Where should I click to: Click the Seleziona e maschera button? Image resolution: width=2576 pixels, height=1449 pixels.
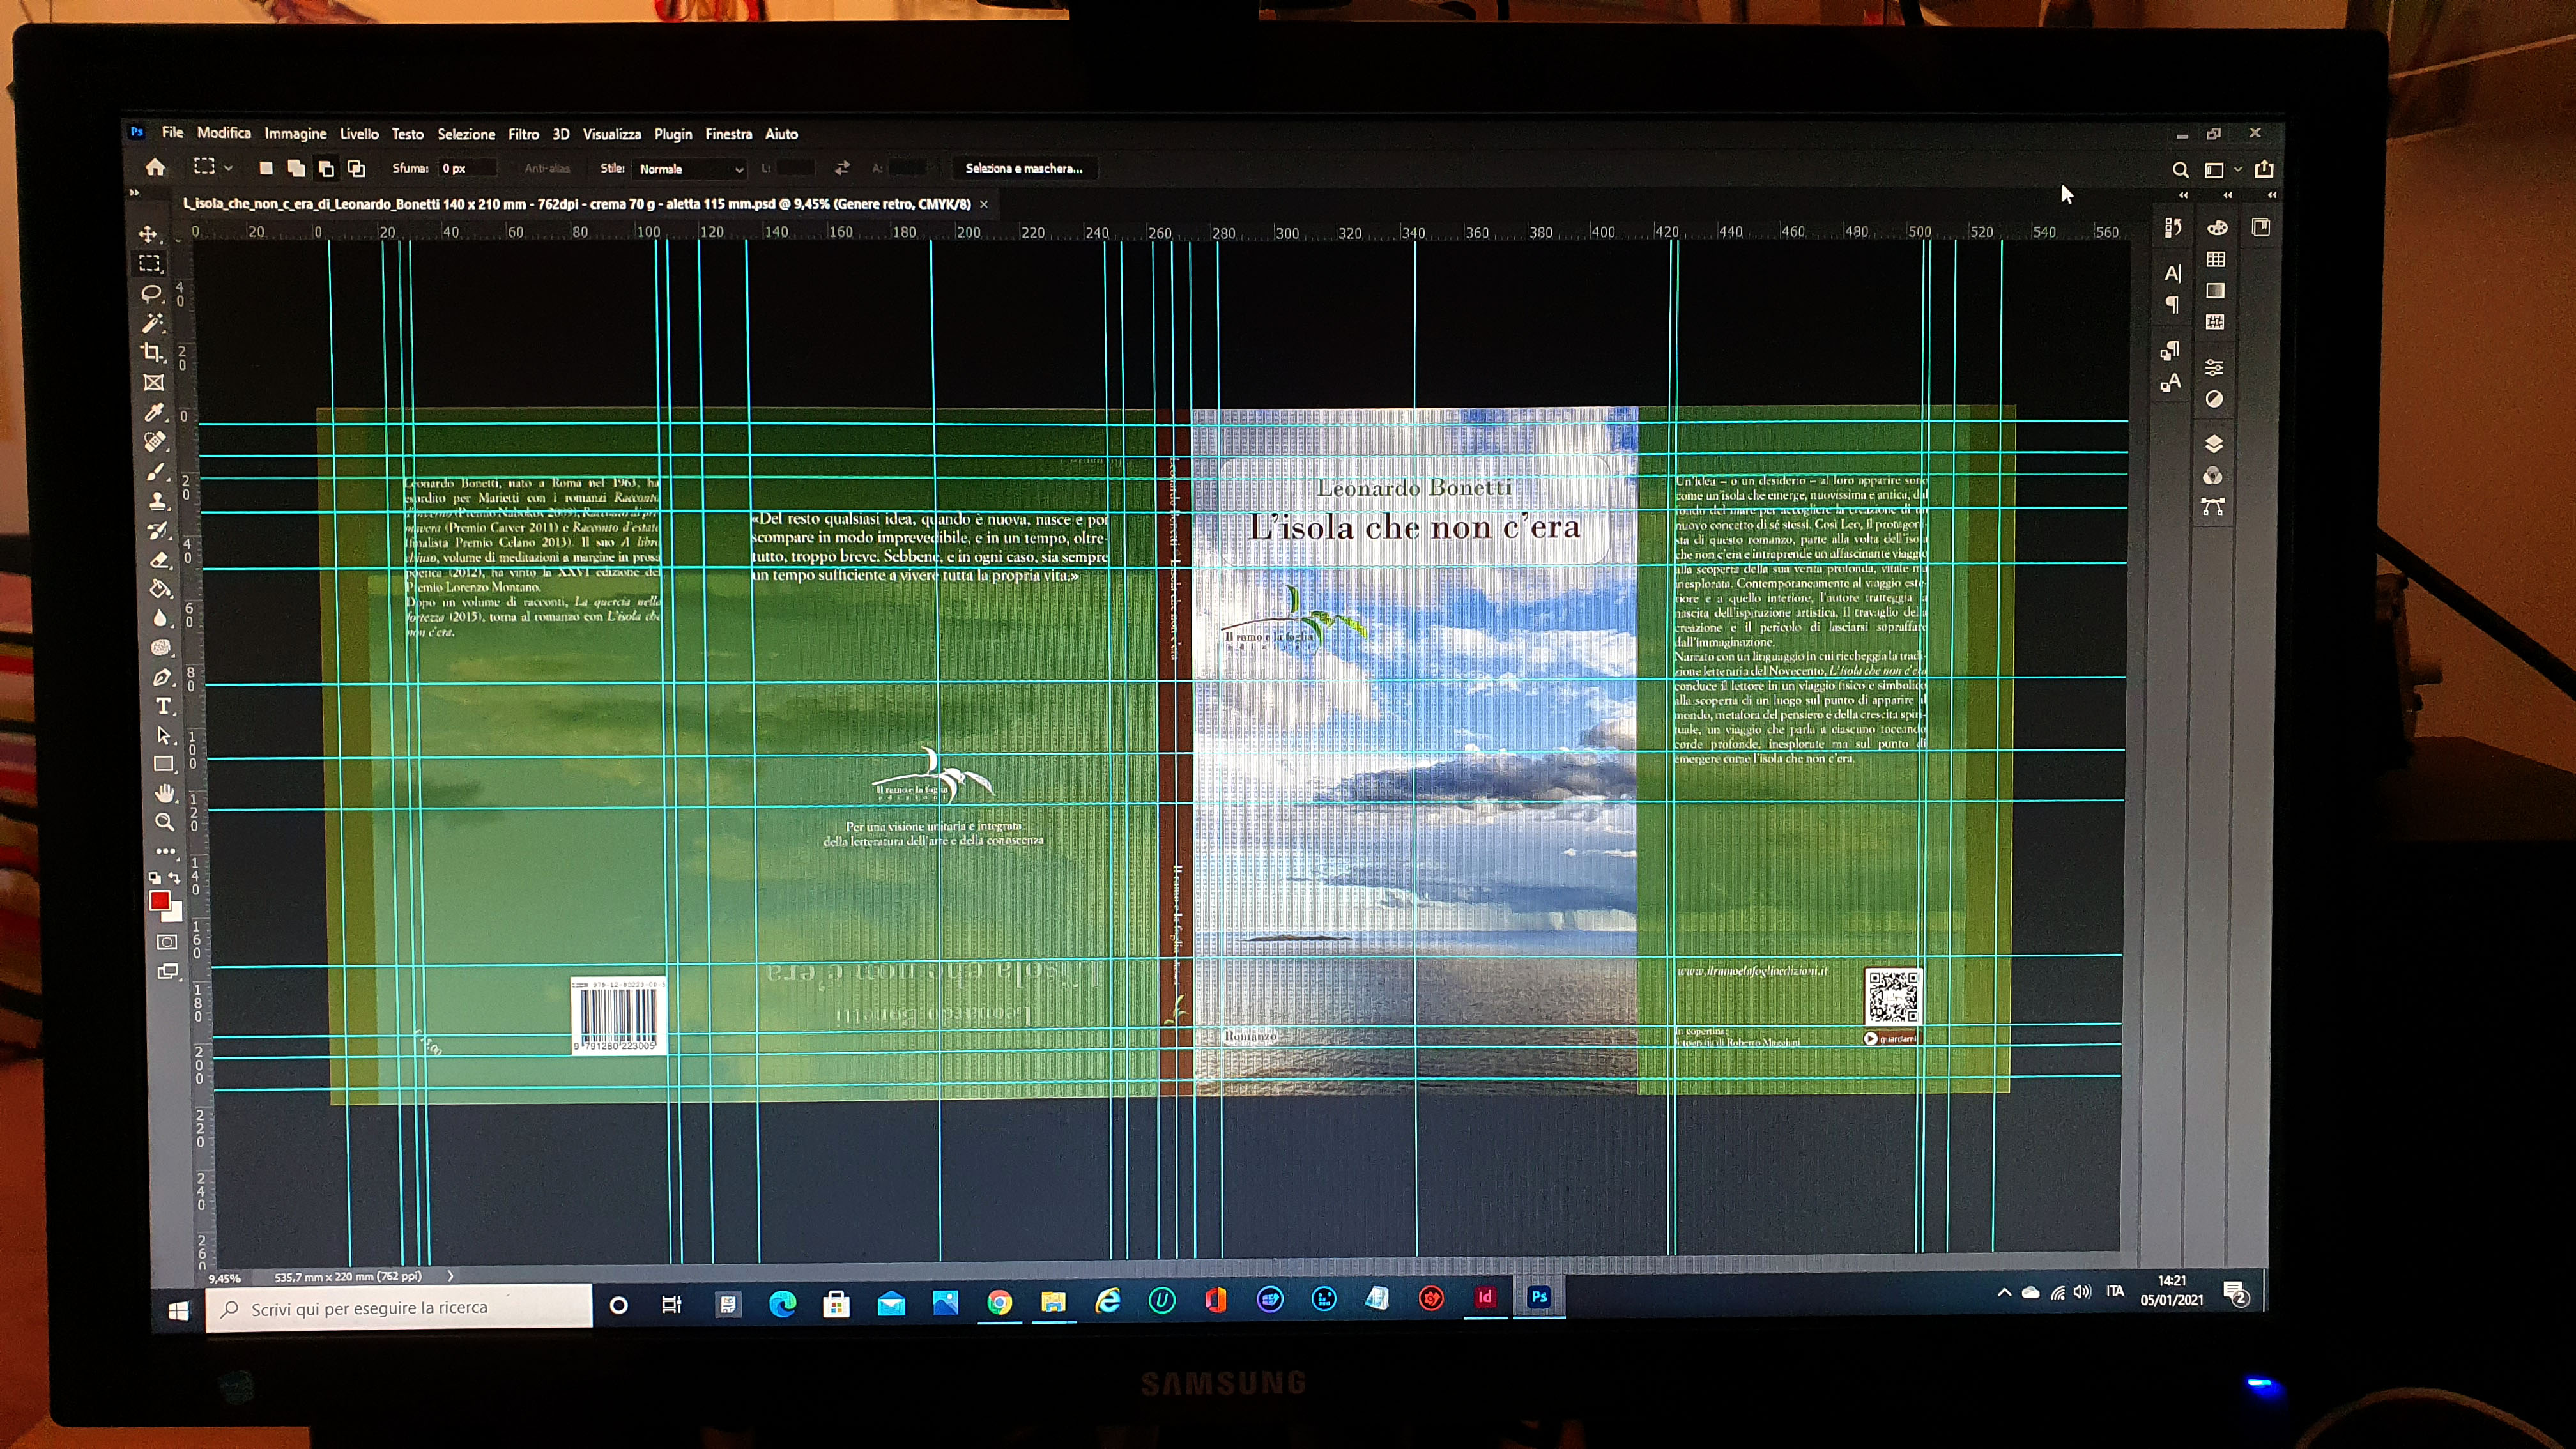pos(1024,168)
